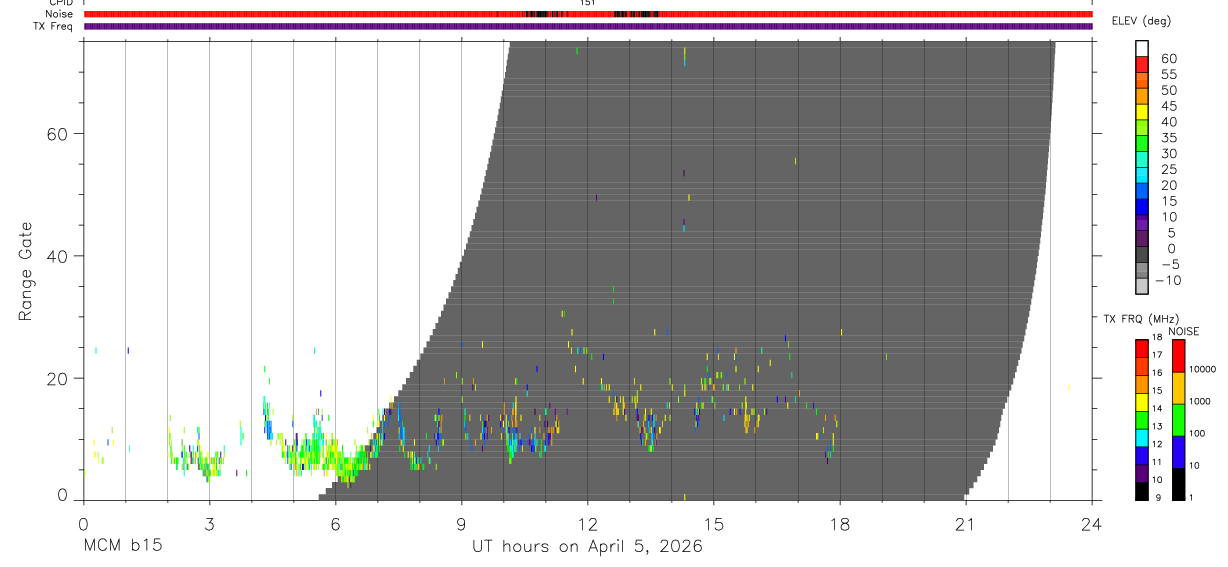Screen dimensions: 1228x567
Task: Click the 'MCM b15' radar label
Action: tap(122, 547)
